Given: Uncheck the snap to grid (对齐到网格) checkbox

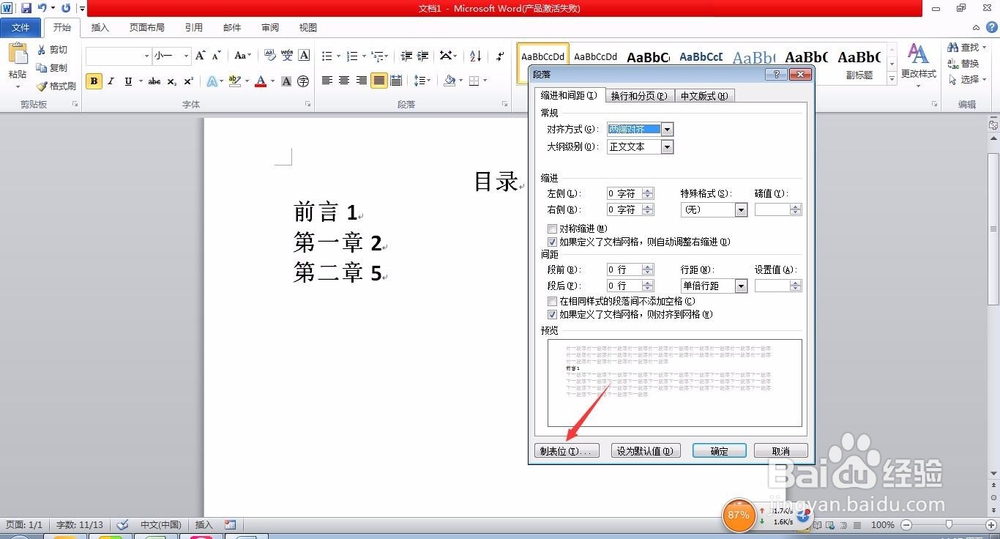Looking at the screenshot, I should click(x=552, y=314).
